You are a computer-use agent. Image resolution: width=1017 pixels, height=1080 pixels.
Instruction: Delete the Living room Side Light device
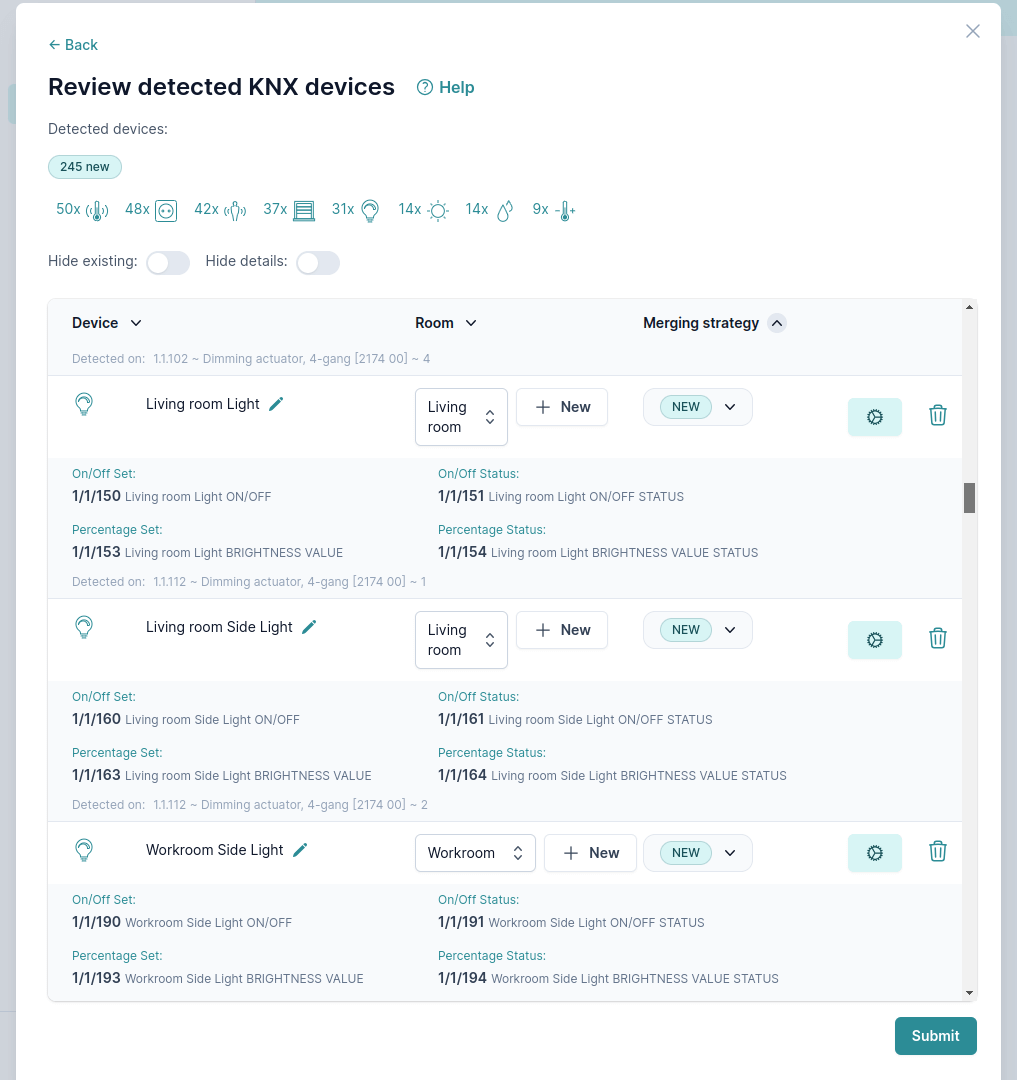pyautogui.click(x=937, y=638)
